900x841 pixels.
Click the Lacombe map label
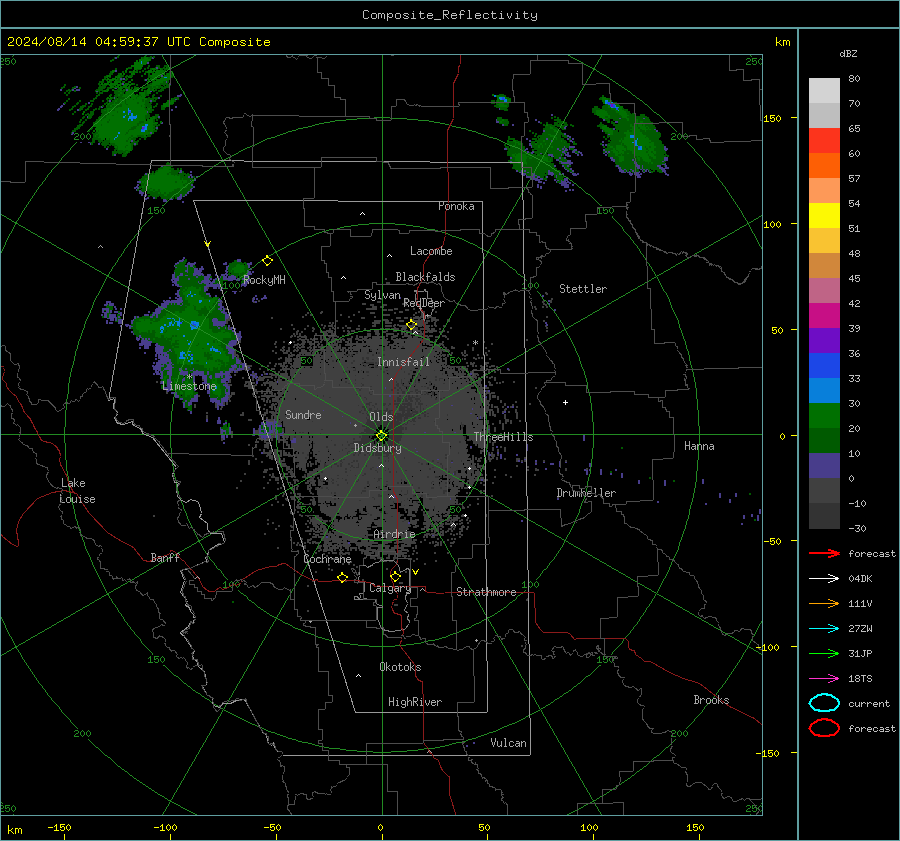pos(431,251)
